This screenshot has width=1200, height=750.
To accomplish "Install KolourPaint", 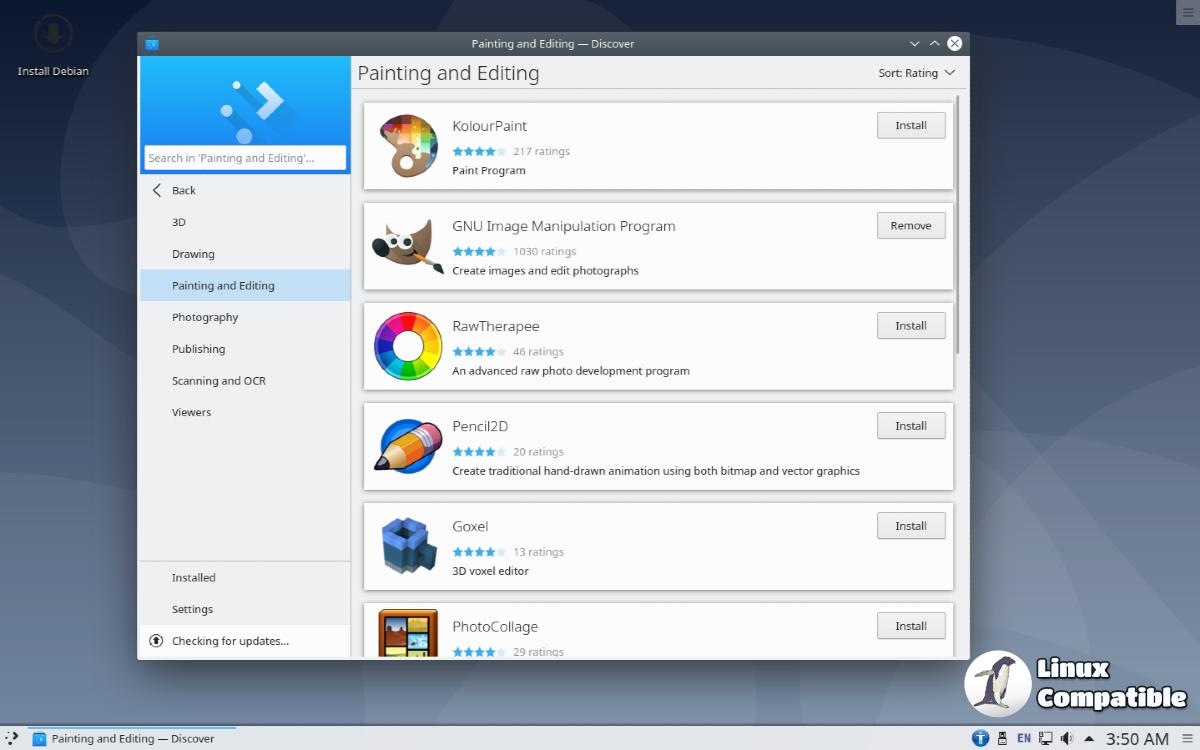I will 910,126.
